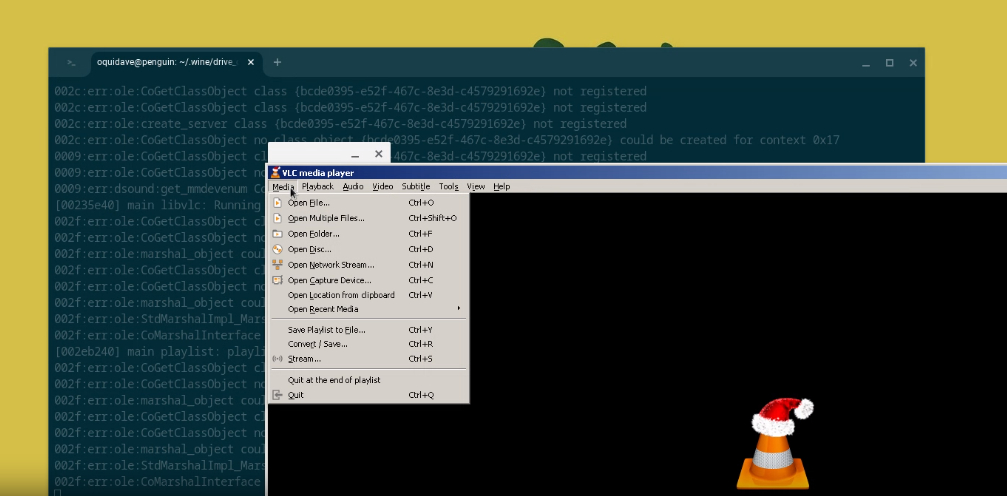Choose Open Capture Device... entry

[368, 280]
